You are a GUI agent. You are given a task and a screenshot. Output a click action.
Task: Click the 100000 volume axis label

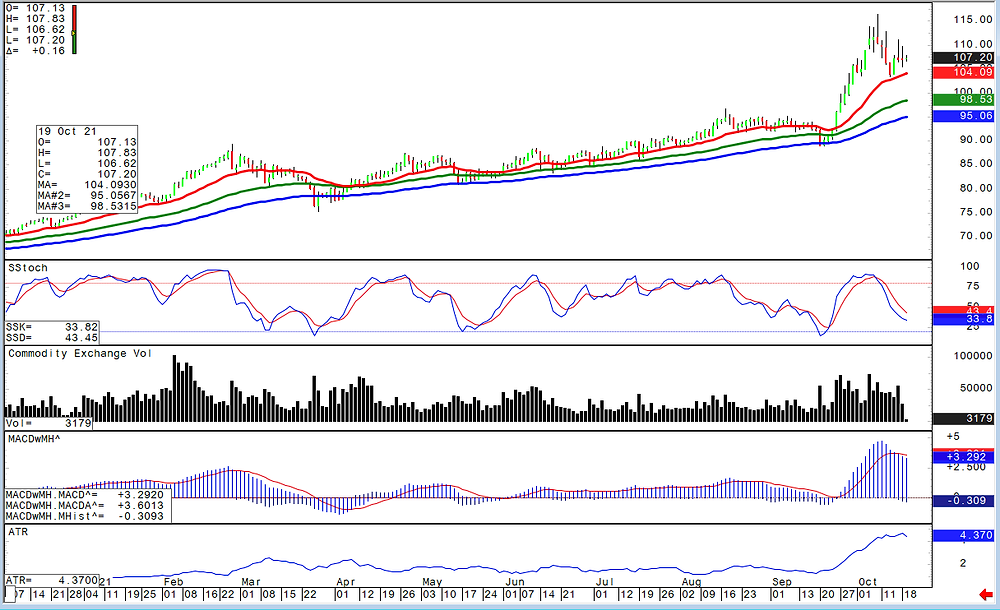coord(973,356)
